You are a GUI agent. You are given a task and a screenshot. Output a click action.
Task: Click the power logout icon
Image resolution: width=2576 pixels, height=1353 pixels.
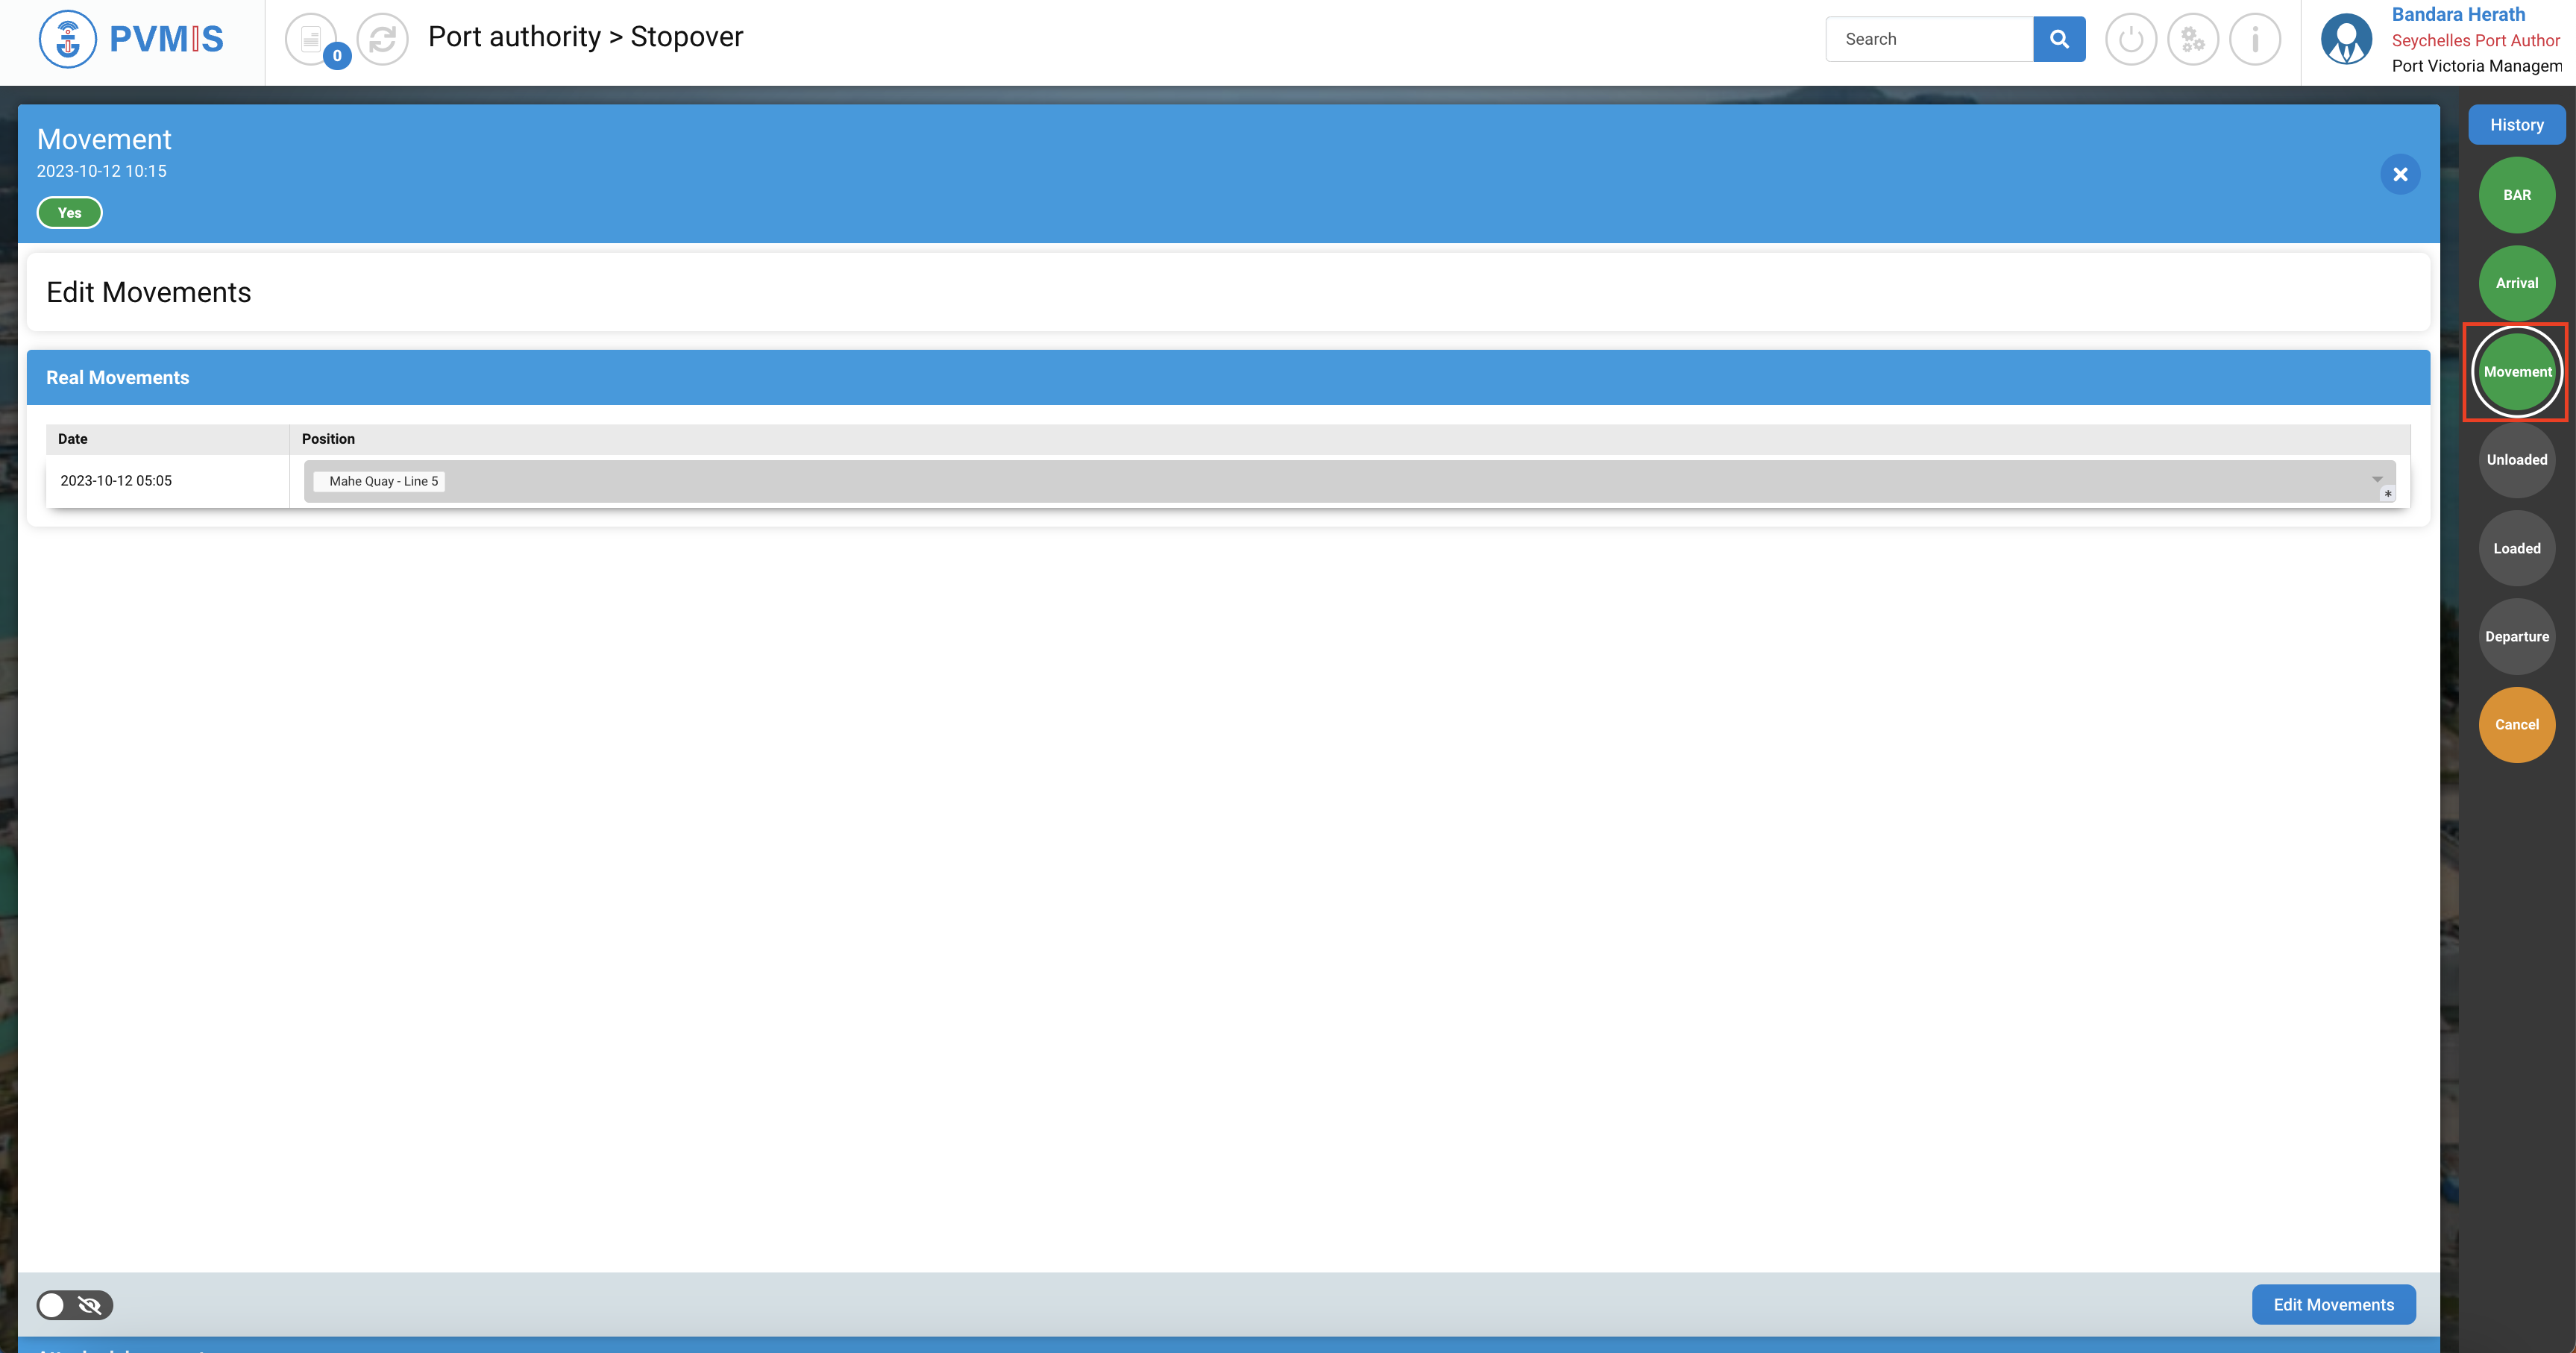(2130, 40)
